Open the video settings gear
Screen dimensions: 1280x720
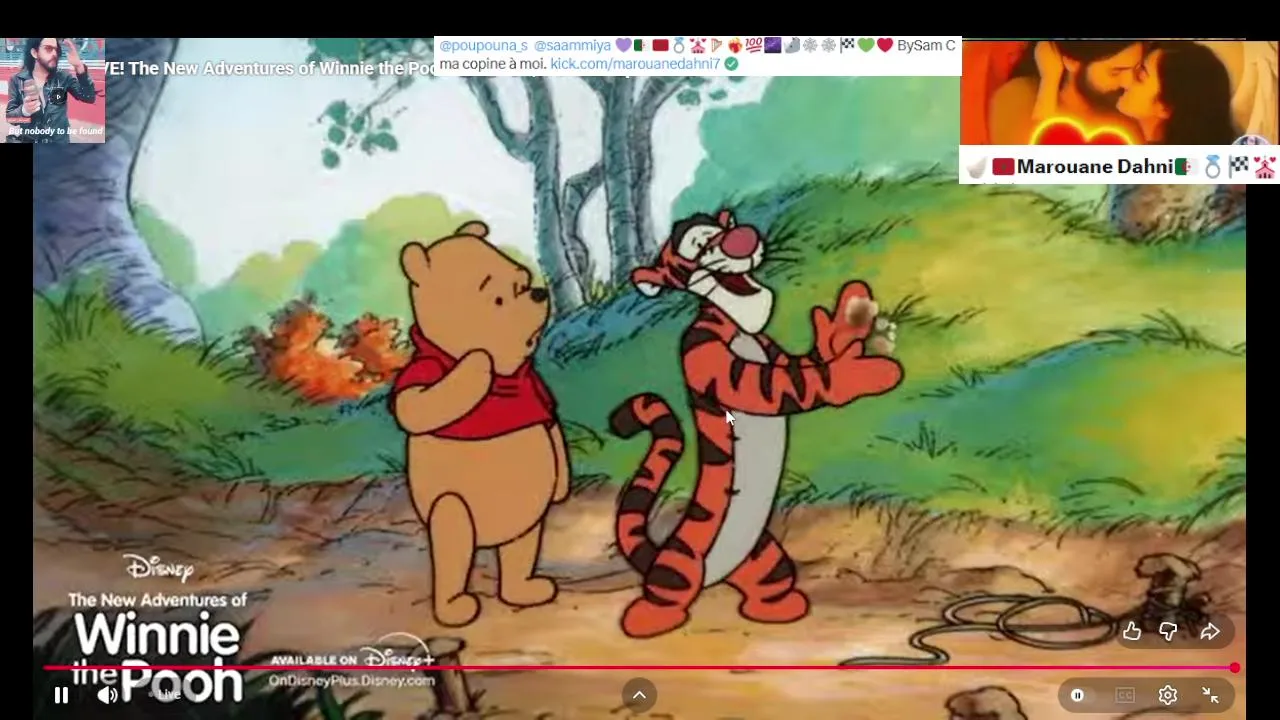click(1168, 695)
